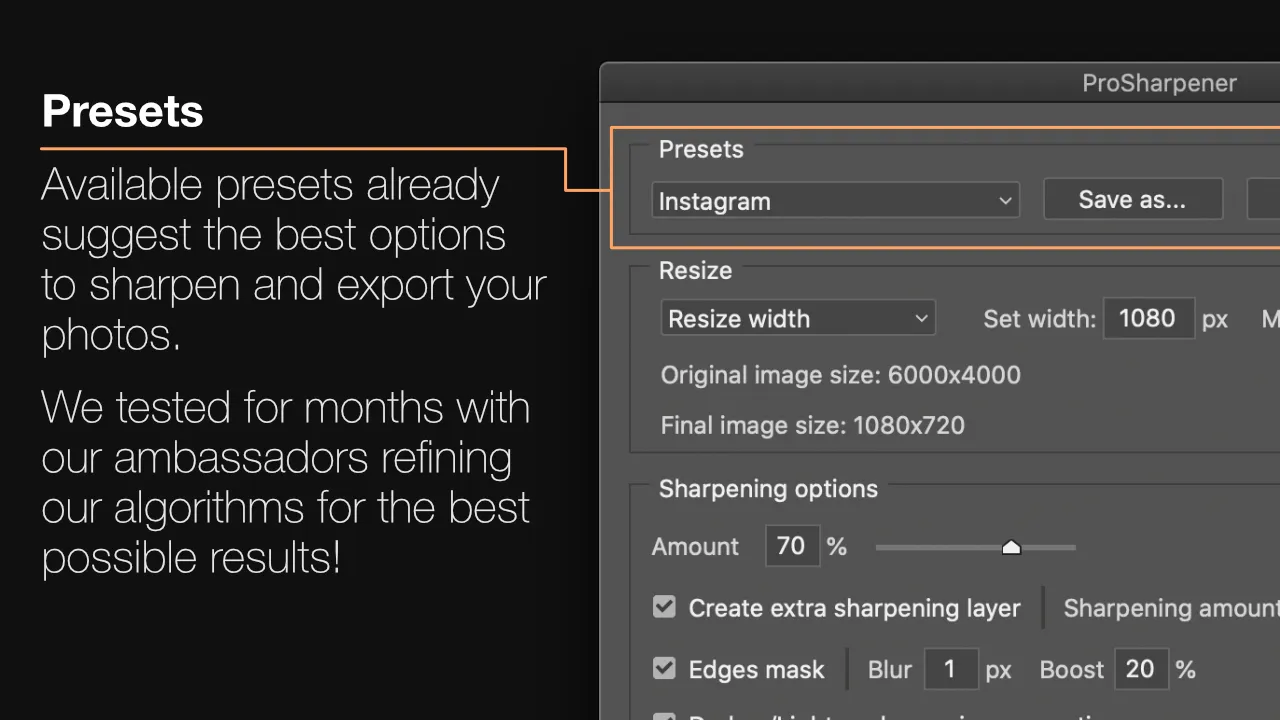The width and height of the screenshot is (1280, 720).
Task: Click the Resize width dropdown chevron
Action: [x=921, y=318]
